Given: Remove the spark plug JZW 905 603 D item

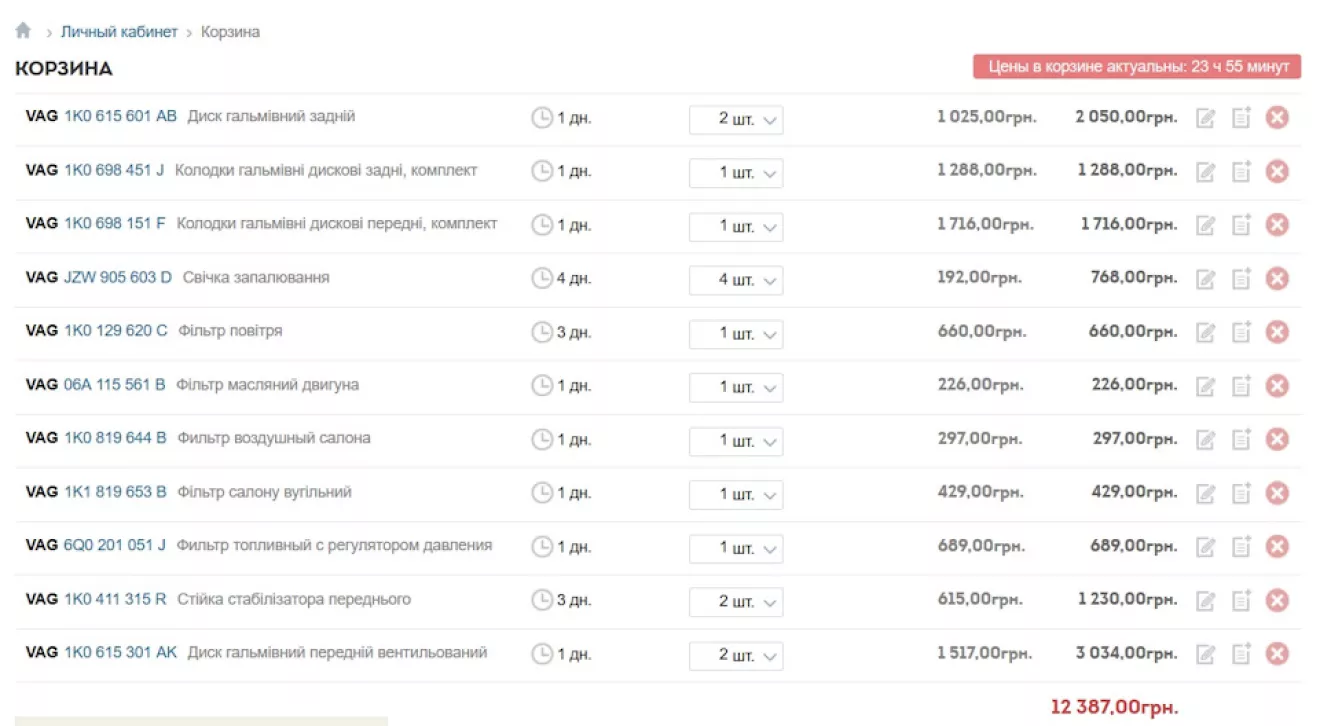Looking at the screenshot, I should point(1277,279).
